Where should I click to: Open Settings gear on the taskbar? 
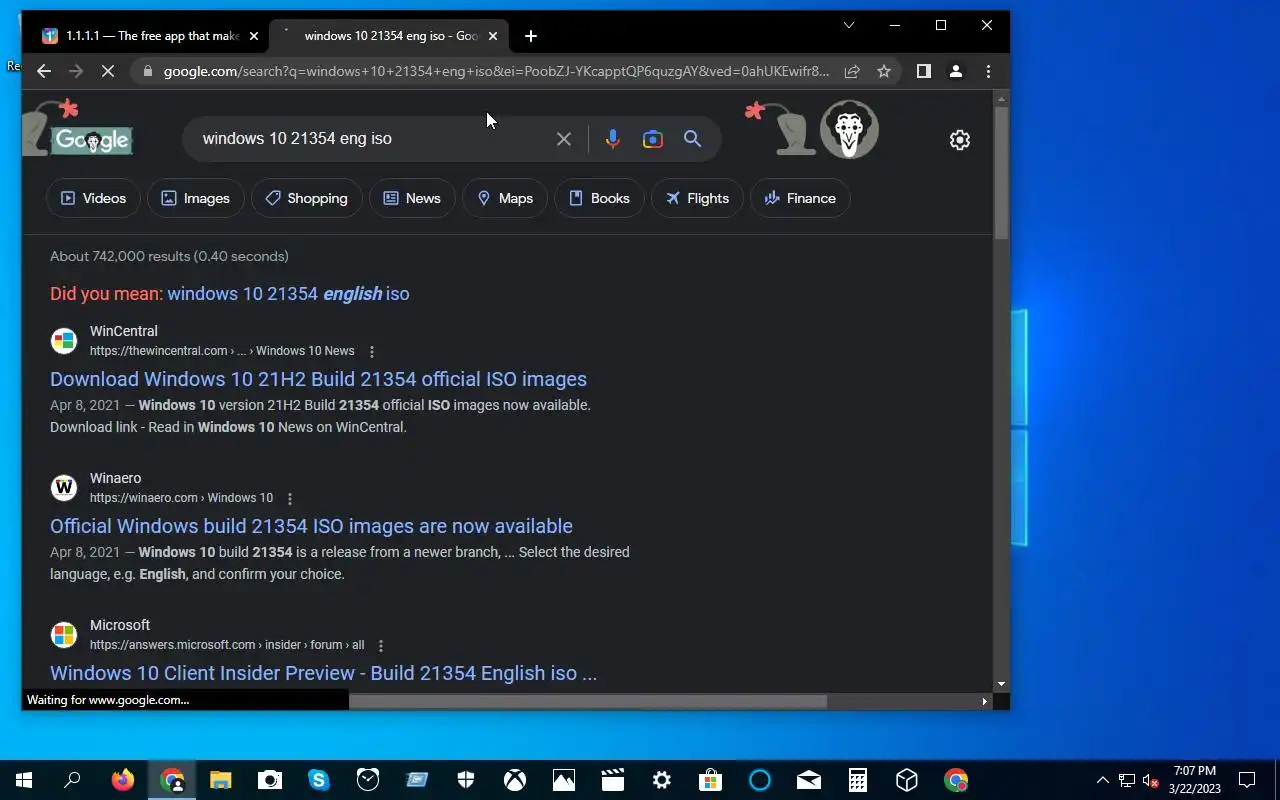tap(662, 780)
